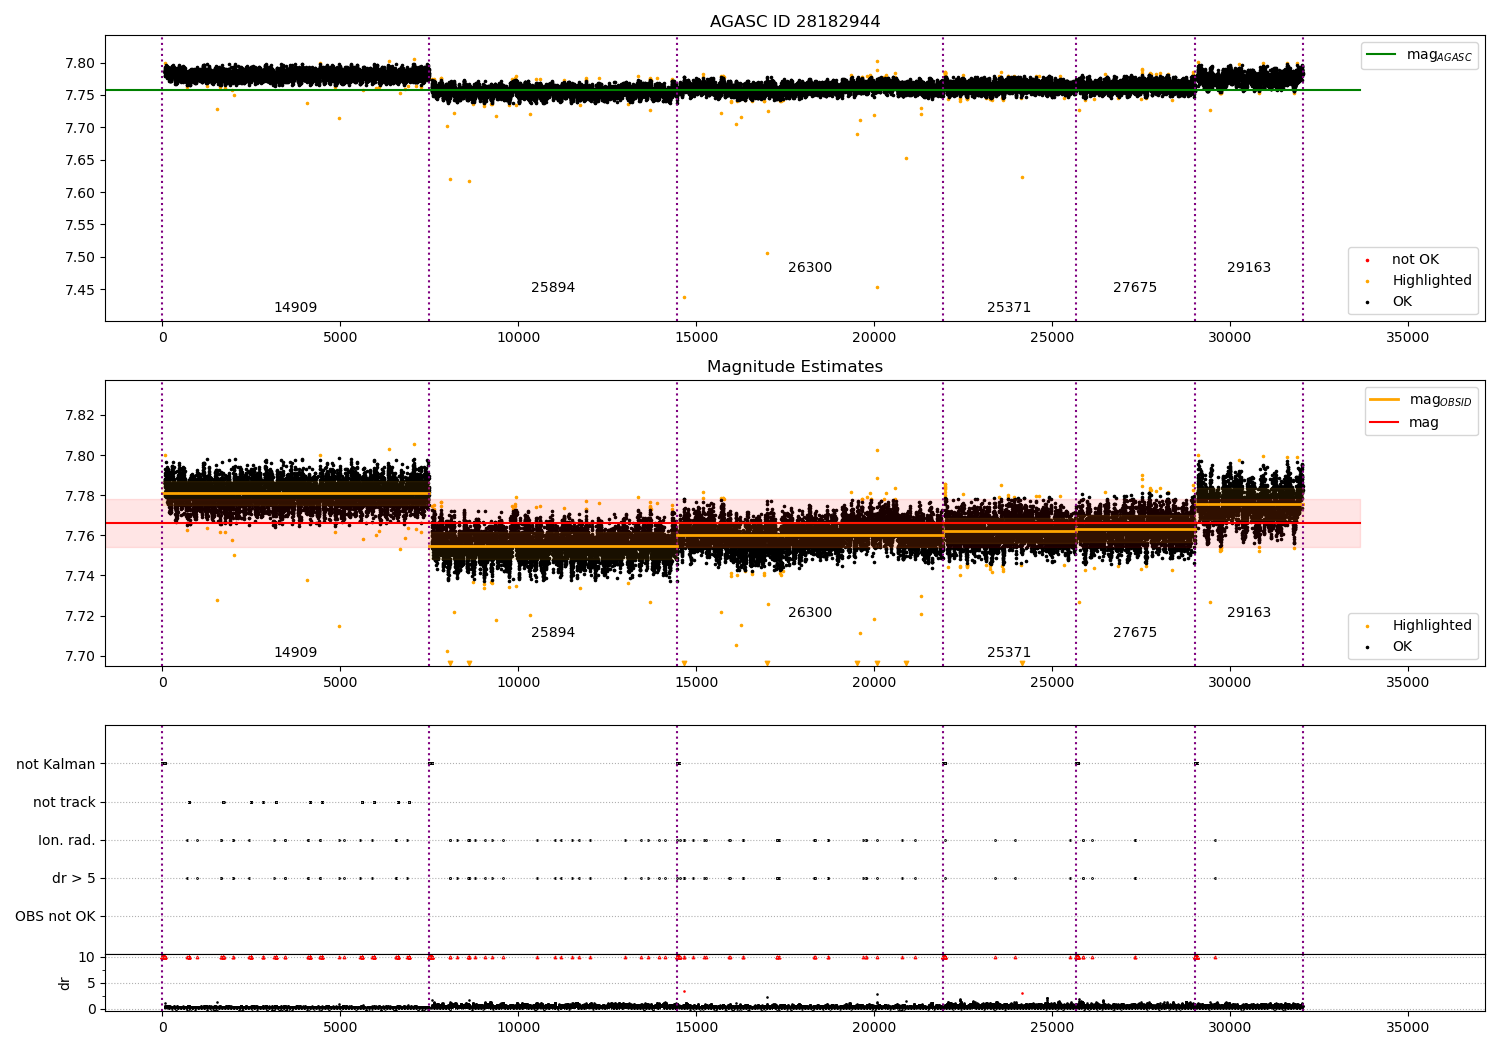The height and width of the screenshot is (1050, 1500).
Task: Click the red line sample beside 'mag' legend
Action: pos(1385,423)
